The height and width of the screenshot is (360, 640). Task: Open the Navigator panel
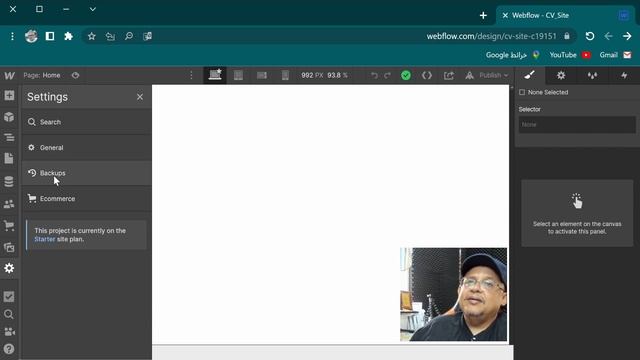coord(9,138)
